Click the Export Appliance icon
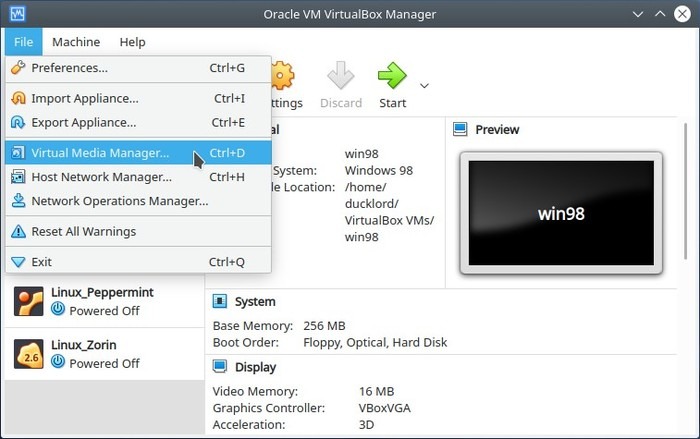This screenshot has width=700, height=439. [18, 122]
